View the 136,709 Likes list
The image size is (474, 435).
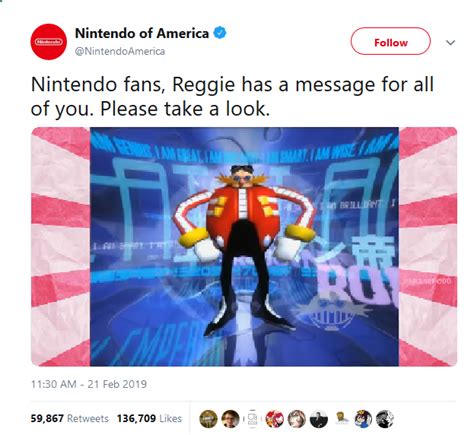click(x=149, y=418)
